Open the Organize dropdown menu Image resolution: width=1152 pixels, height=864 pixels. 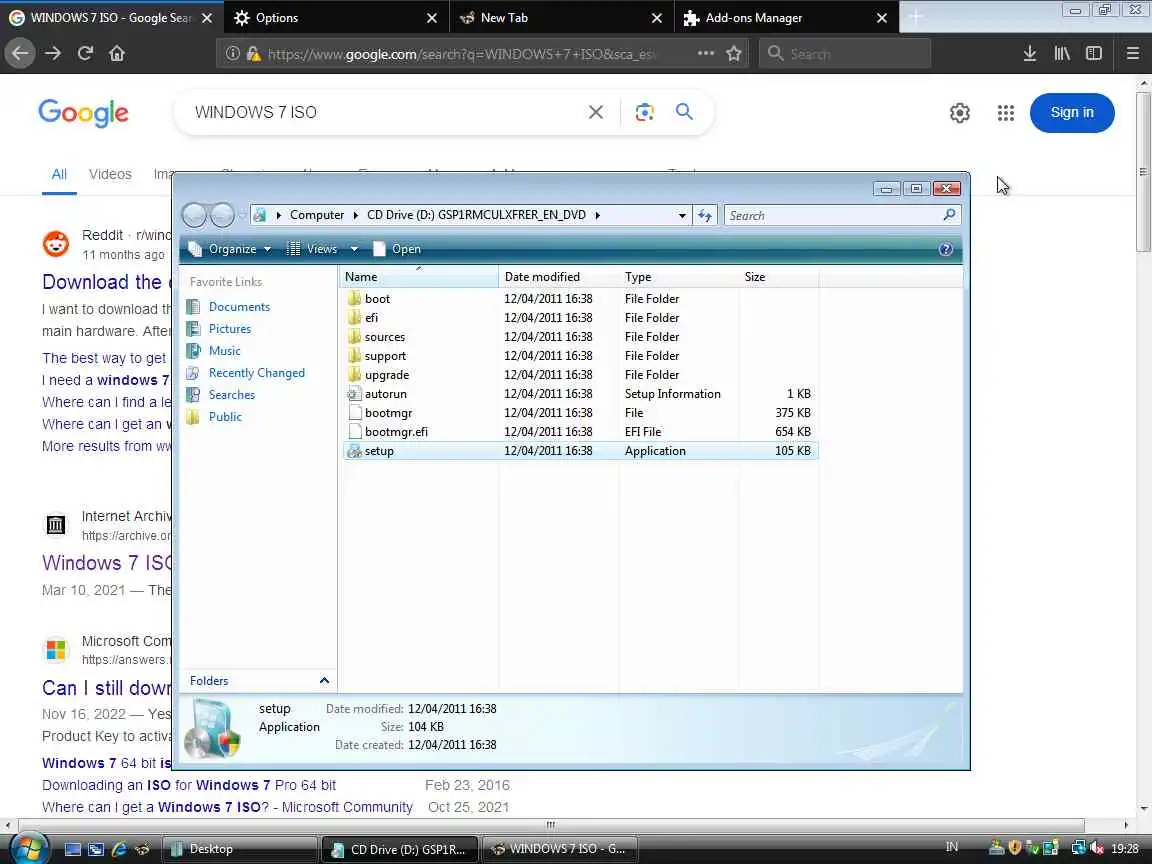click(x=230, y=249)
